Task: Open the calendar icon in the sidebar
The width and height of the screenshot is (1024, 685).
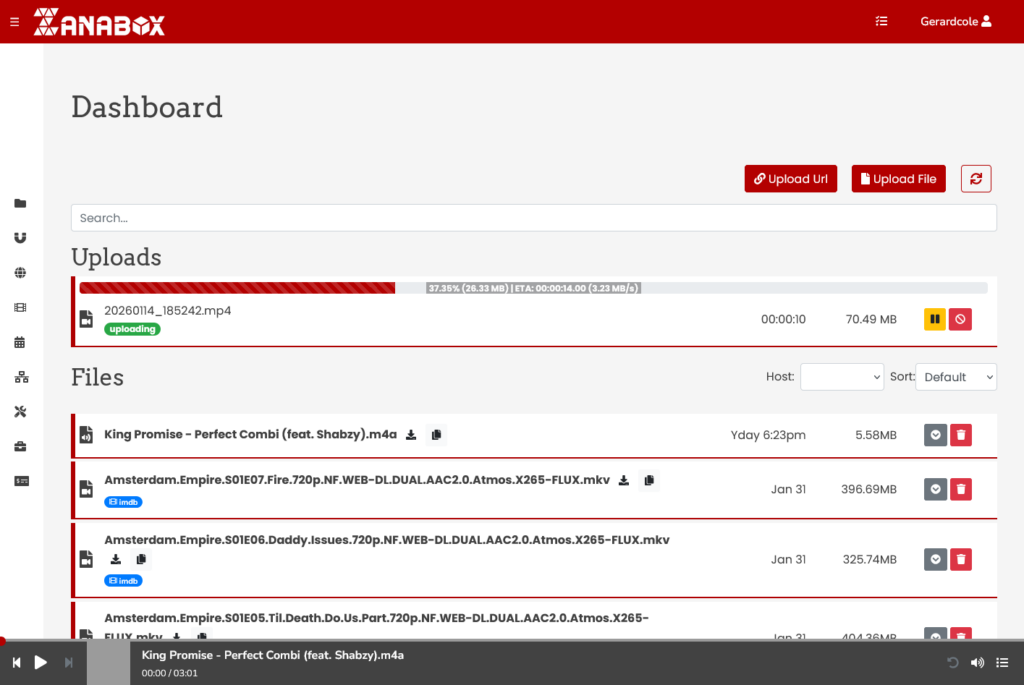Action: (20, 341)
